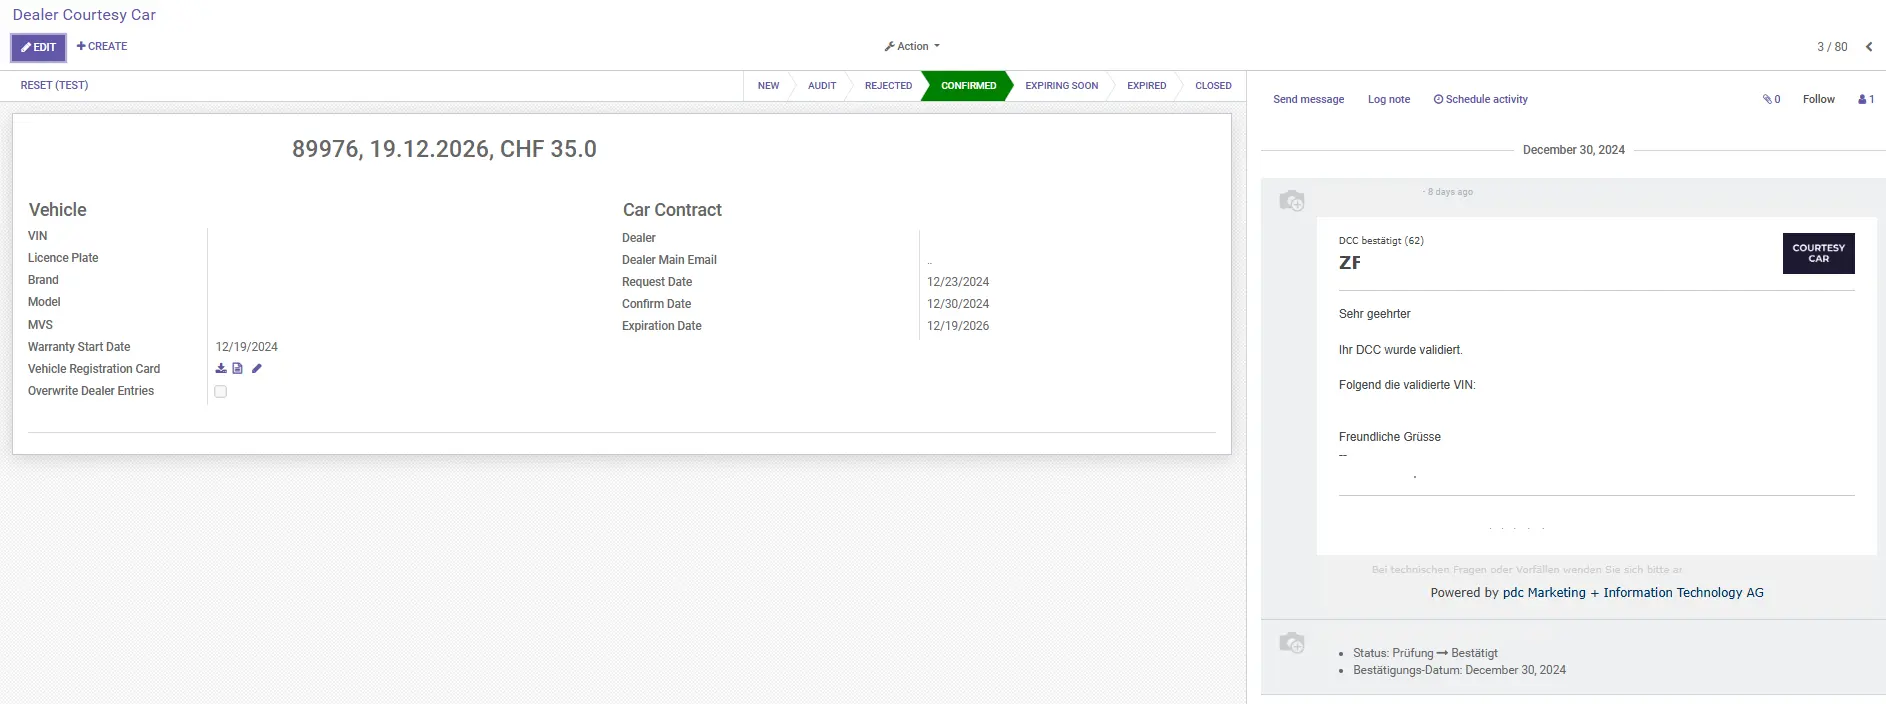Select the Expiring Soon status stage
The width and height of the screenshot is (1886, 704).
[1061, 86]
